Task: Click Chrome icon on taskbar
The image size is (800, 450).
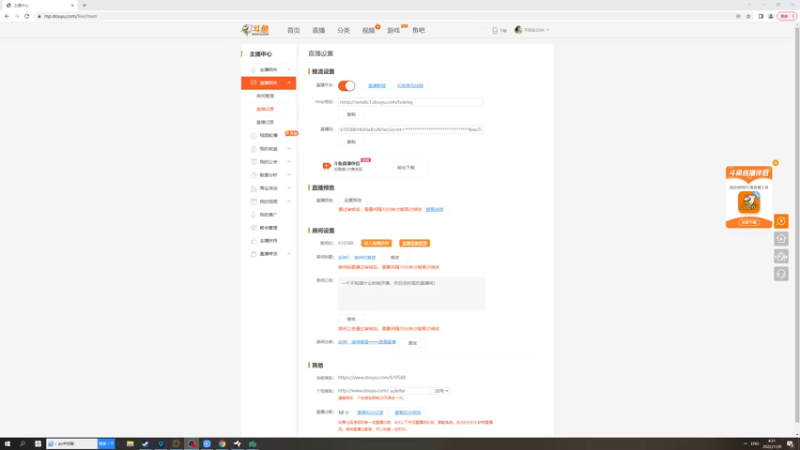Action: [222, 444]
